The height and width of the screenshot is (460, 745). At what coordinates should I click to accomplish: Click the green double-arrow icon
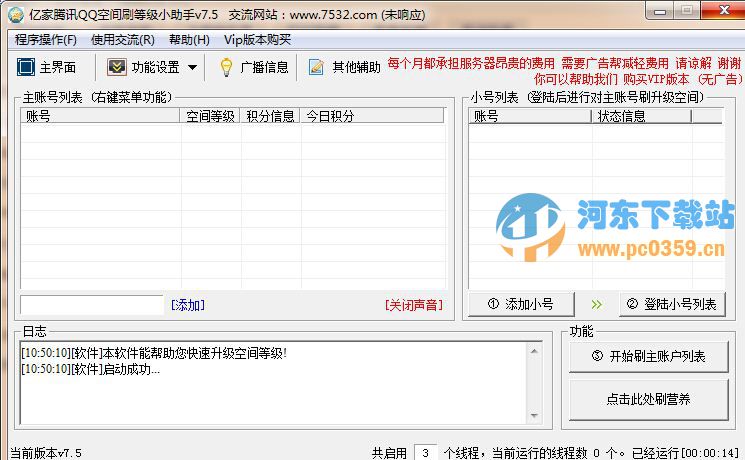[x=597, y=305]
